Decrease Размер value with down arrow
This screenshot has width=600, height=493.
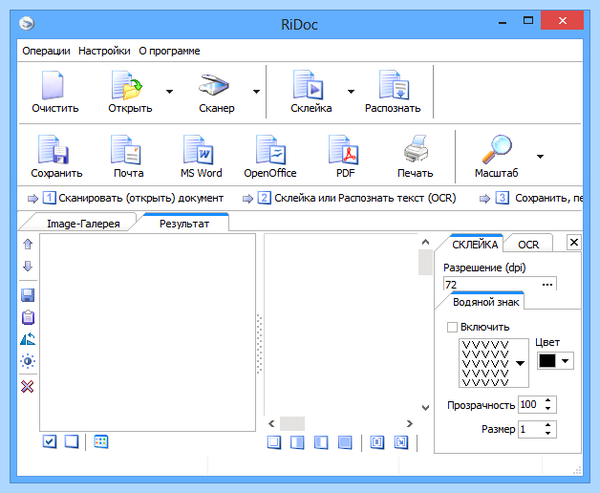pos(548,433)
